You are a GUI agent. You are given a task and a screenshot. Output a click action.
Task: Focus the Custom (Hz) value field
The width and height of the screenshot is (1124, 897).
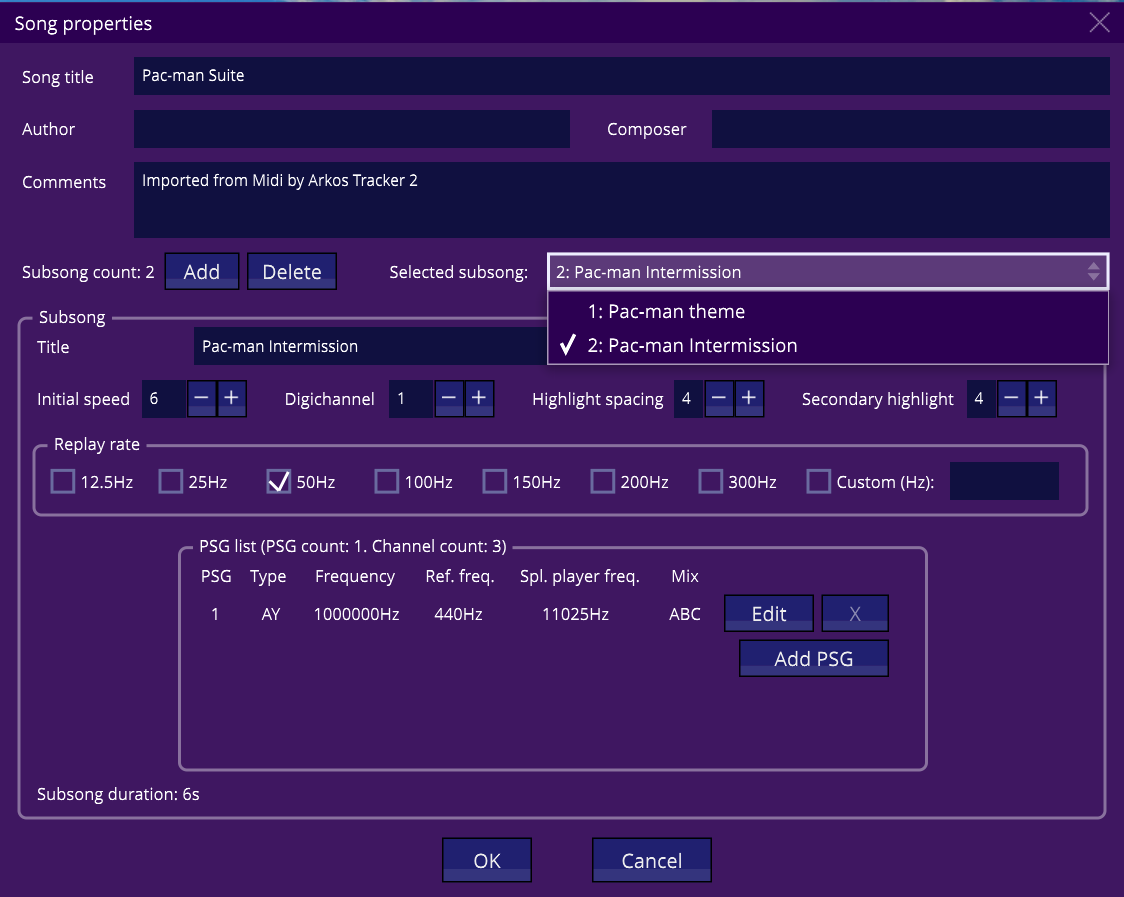1004,481
